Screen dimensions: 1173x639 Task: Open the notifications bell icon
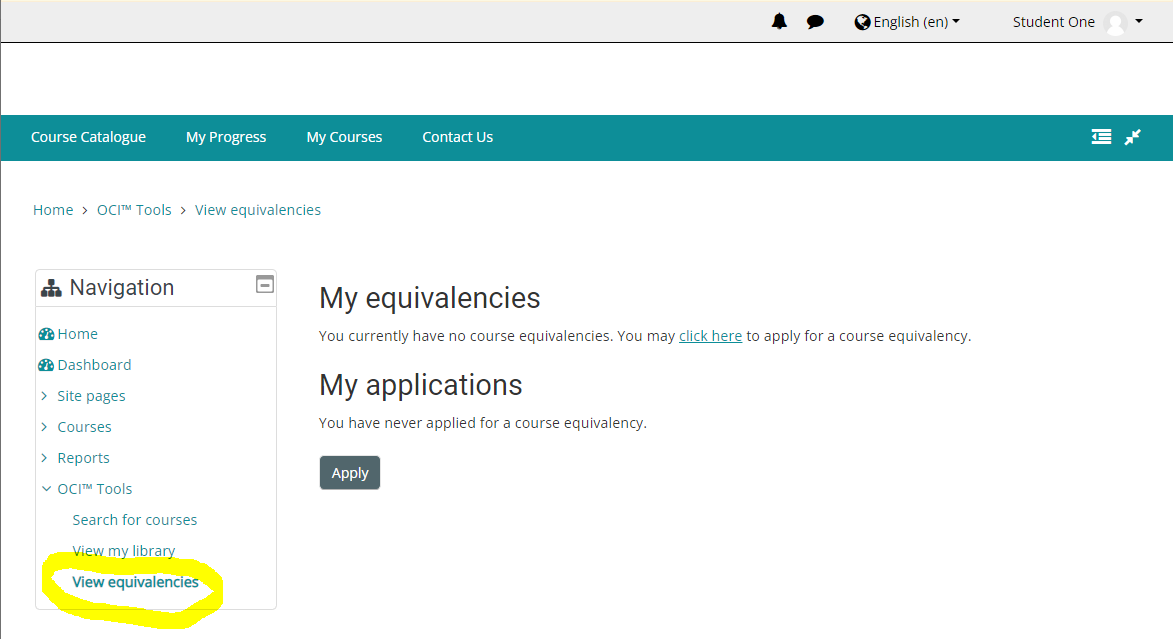[779, 22]
